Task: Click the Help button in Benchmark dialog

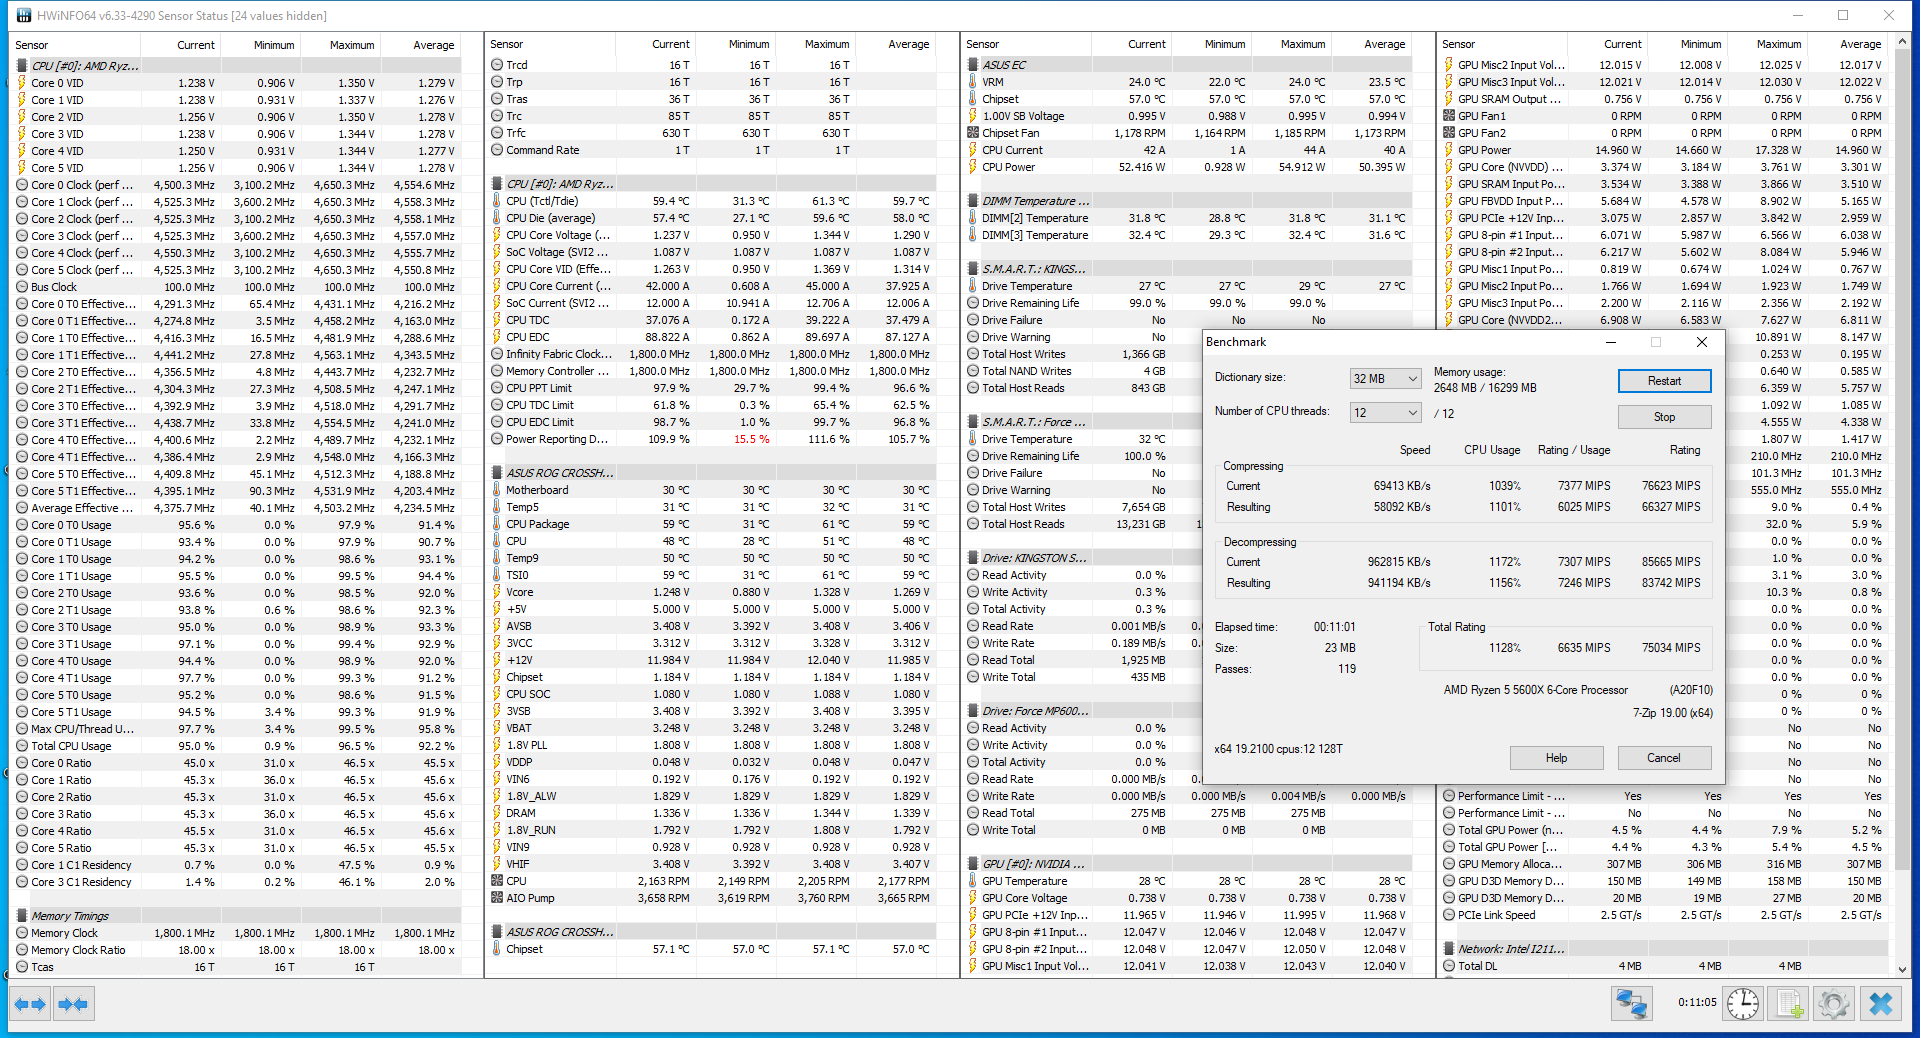Action: tap(1556, 758)
